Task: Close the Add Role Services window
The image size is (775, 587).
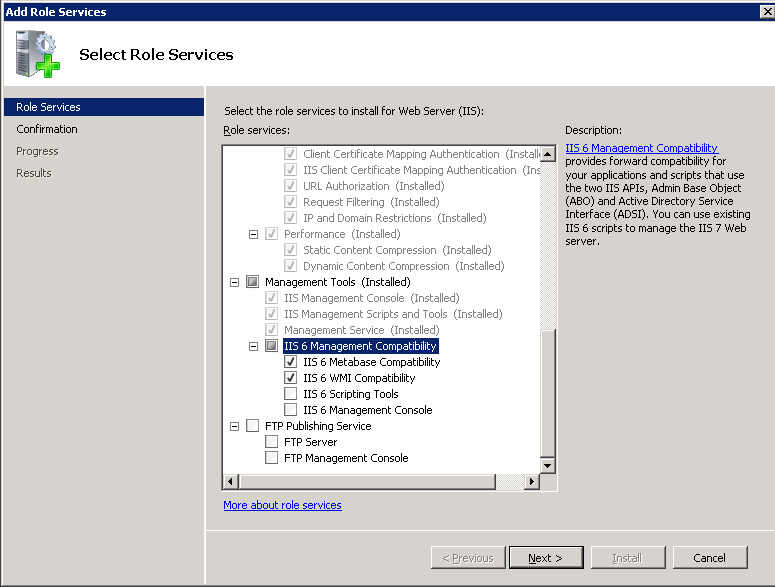Action: [765, 11]
